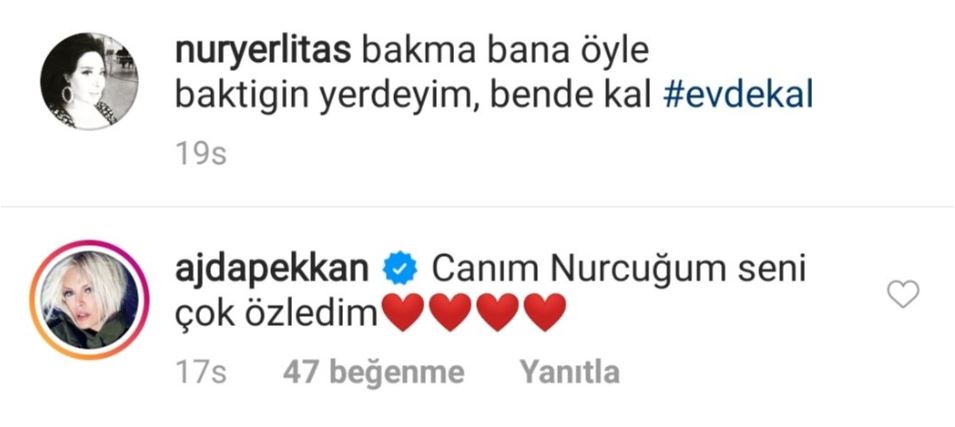
Task: Click the divider line between caption and comment
Action: click(478, 206)
